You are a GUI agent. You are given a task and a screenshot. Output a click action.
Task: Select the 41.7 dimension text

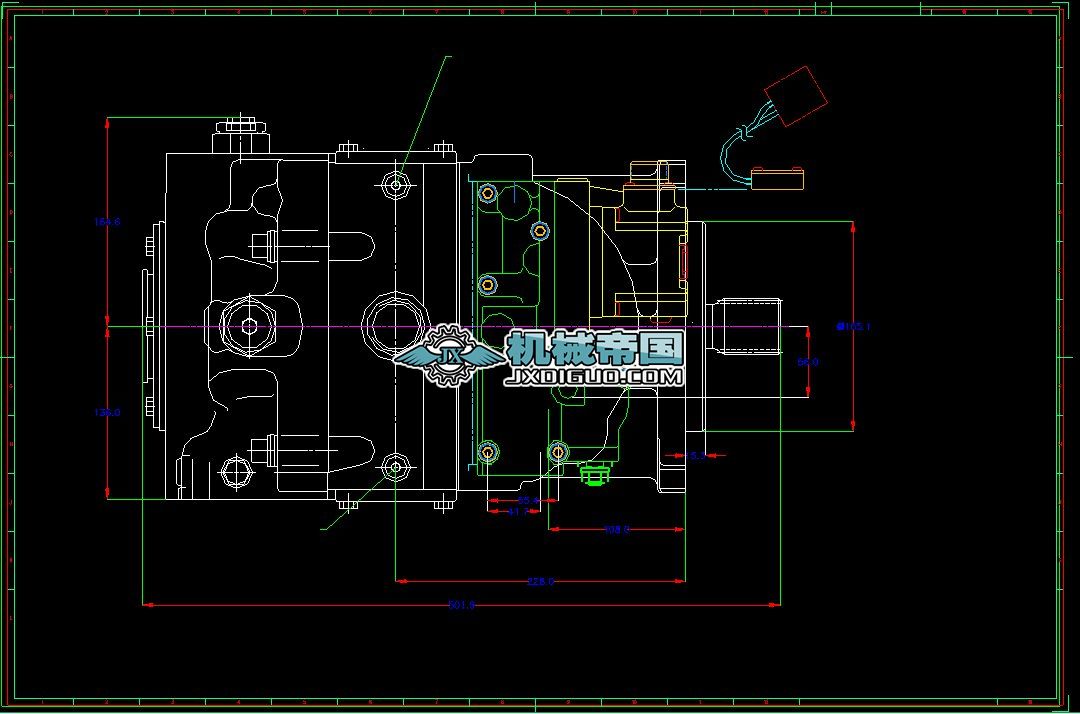[x=519, y=512]
